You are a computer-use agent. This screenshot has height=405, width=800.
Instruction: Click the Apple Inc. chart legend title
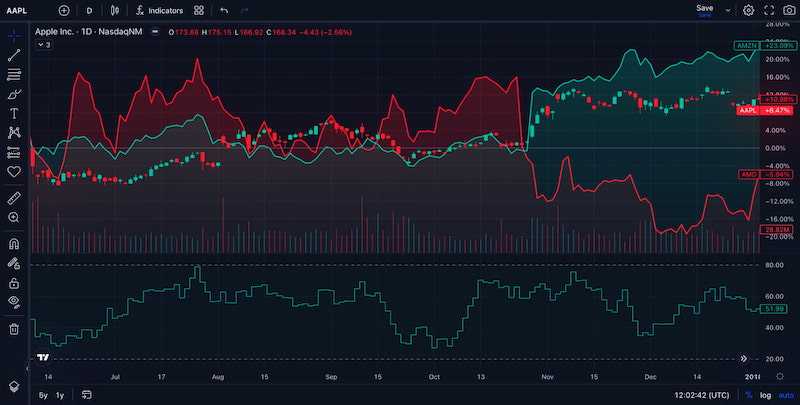[x=88, y=32]
